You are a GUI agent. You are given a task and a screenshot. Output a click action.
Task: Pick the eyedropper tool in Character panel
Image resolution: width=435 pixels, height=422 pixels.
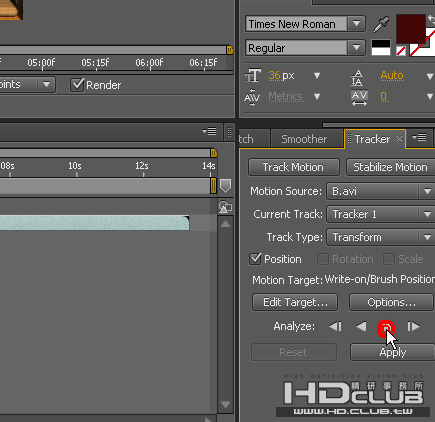pyautogui.click(x=381, y=24)
